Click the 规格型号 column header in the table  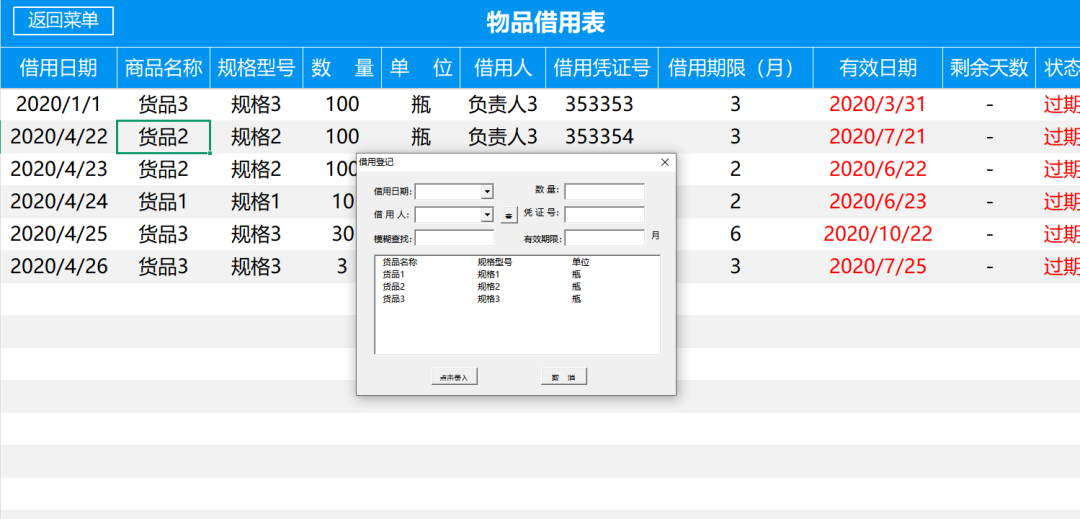(256, 68)
